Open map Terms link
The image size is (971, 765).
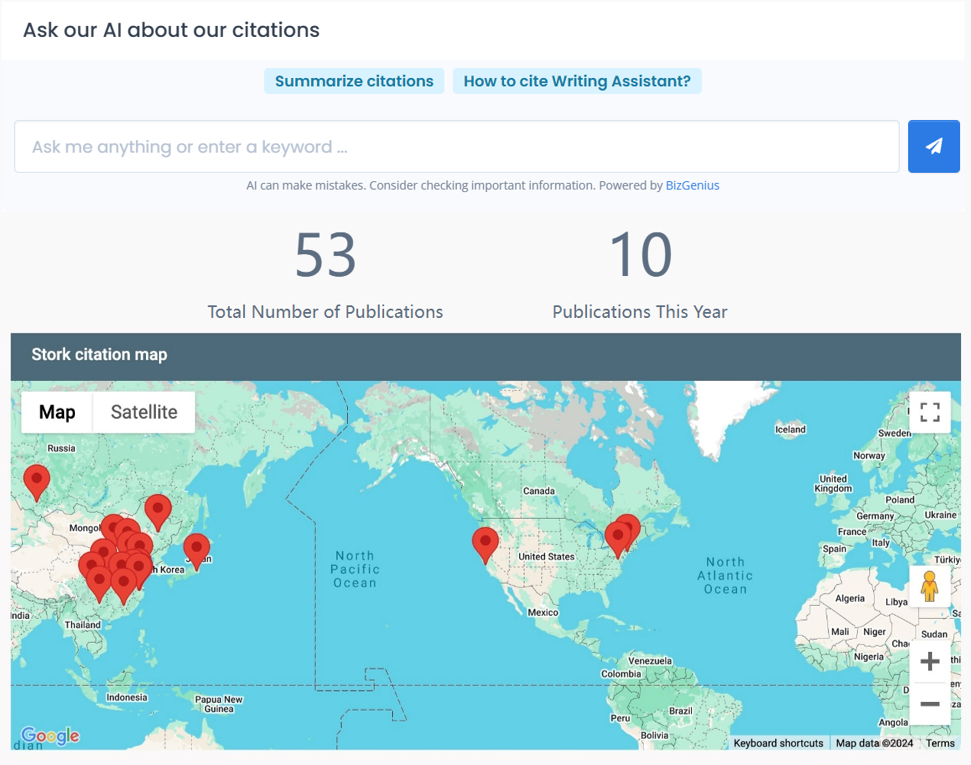[x=939, y=743]
